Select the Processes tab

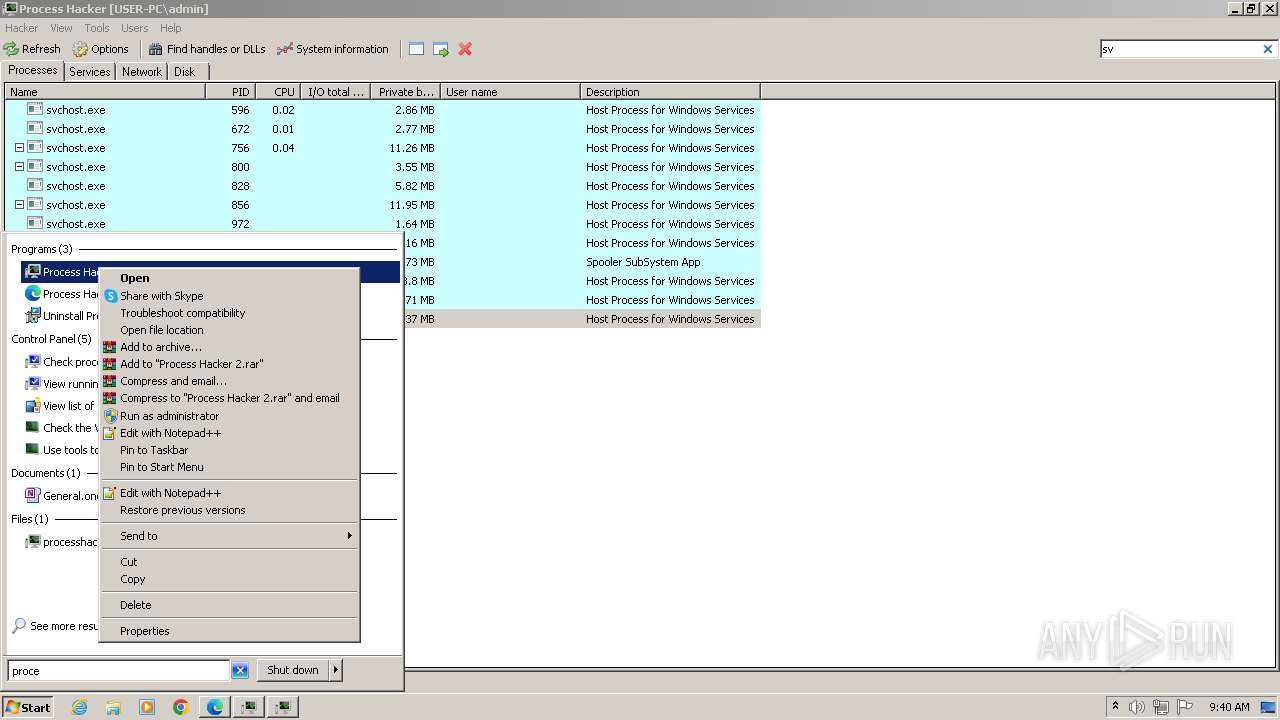33,70
